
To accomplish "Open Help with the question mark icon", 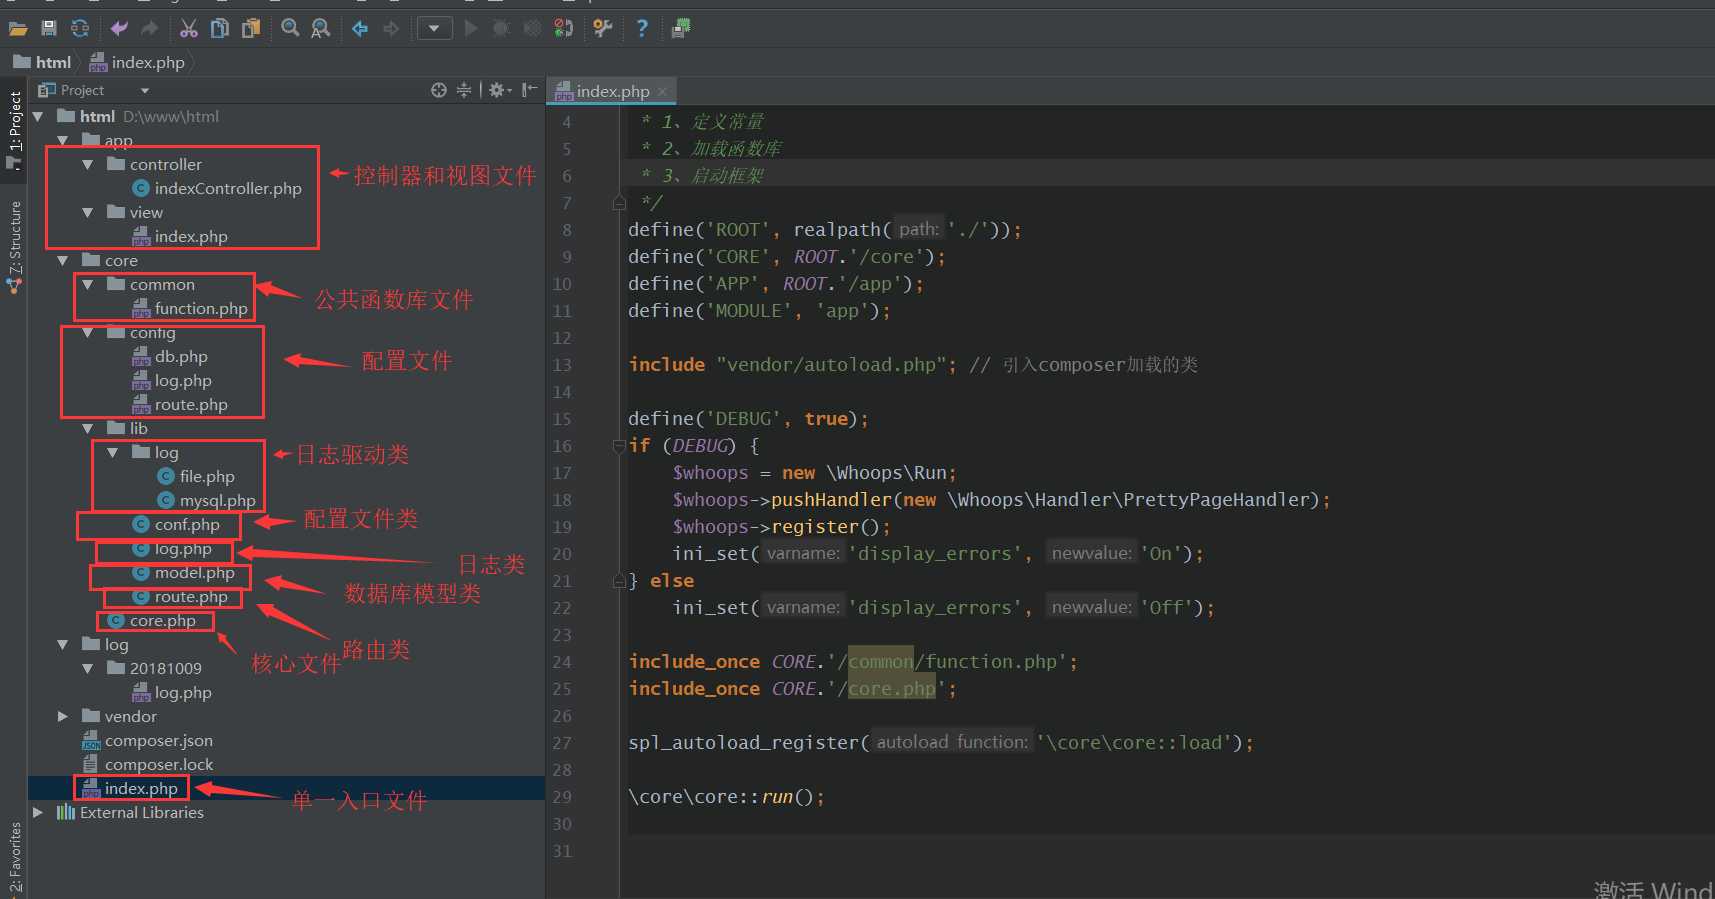I will [x=642, y=29].
